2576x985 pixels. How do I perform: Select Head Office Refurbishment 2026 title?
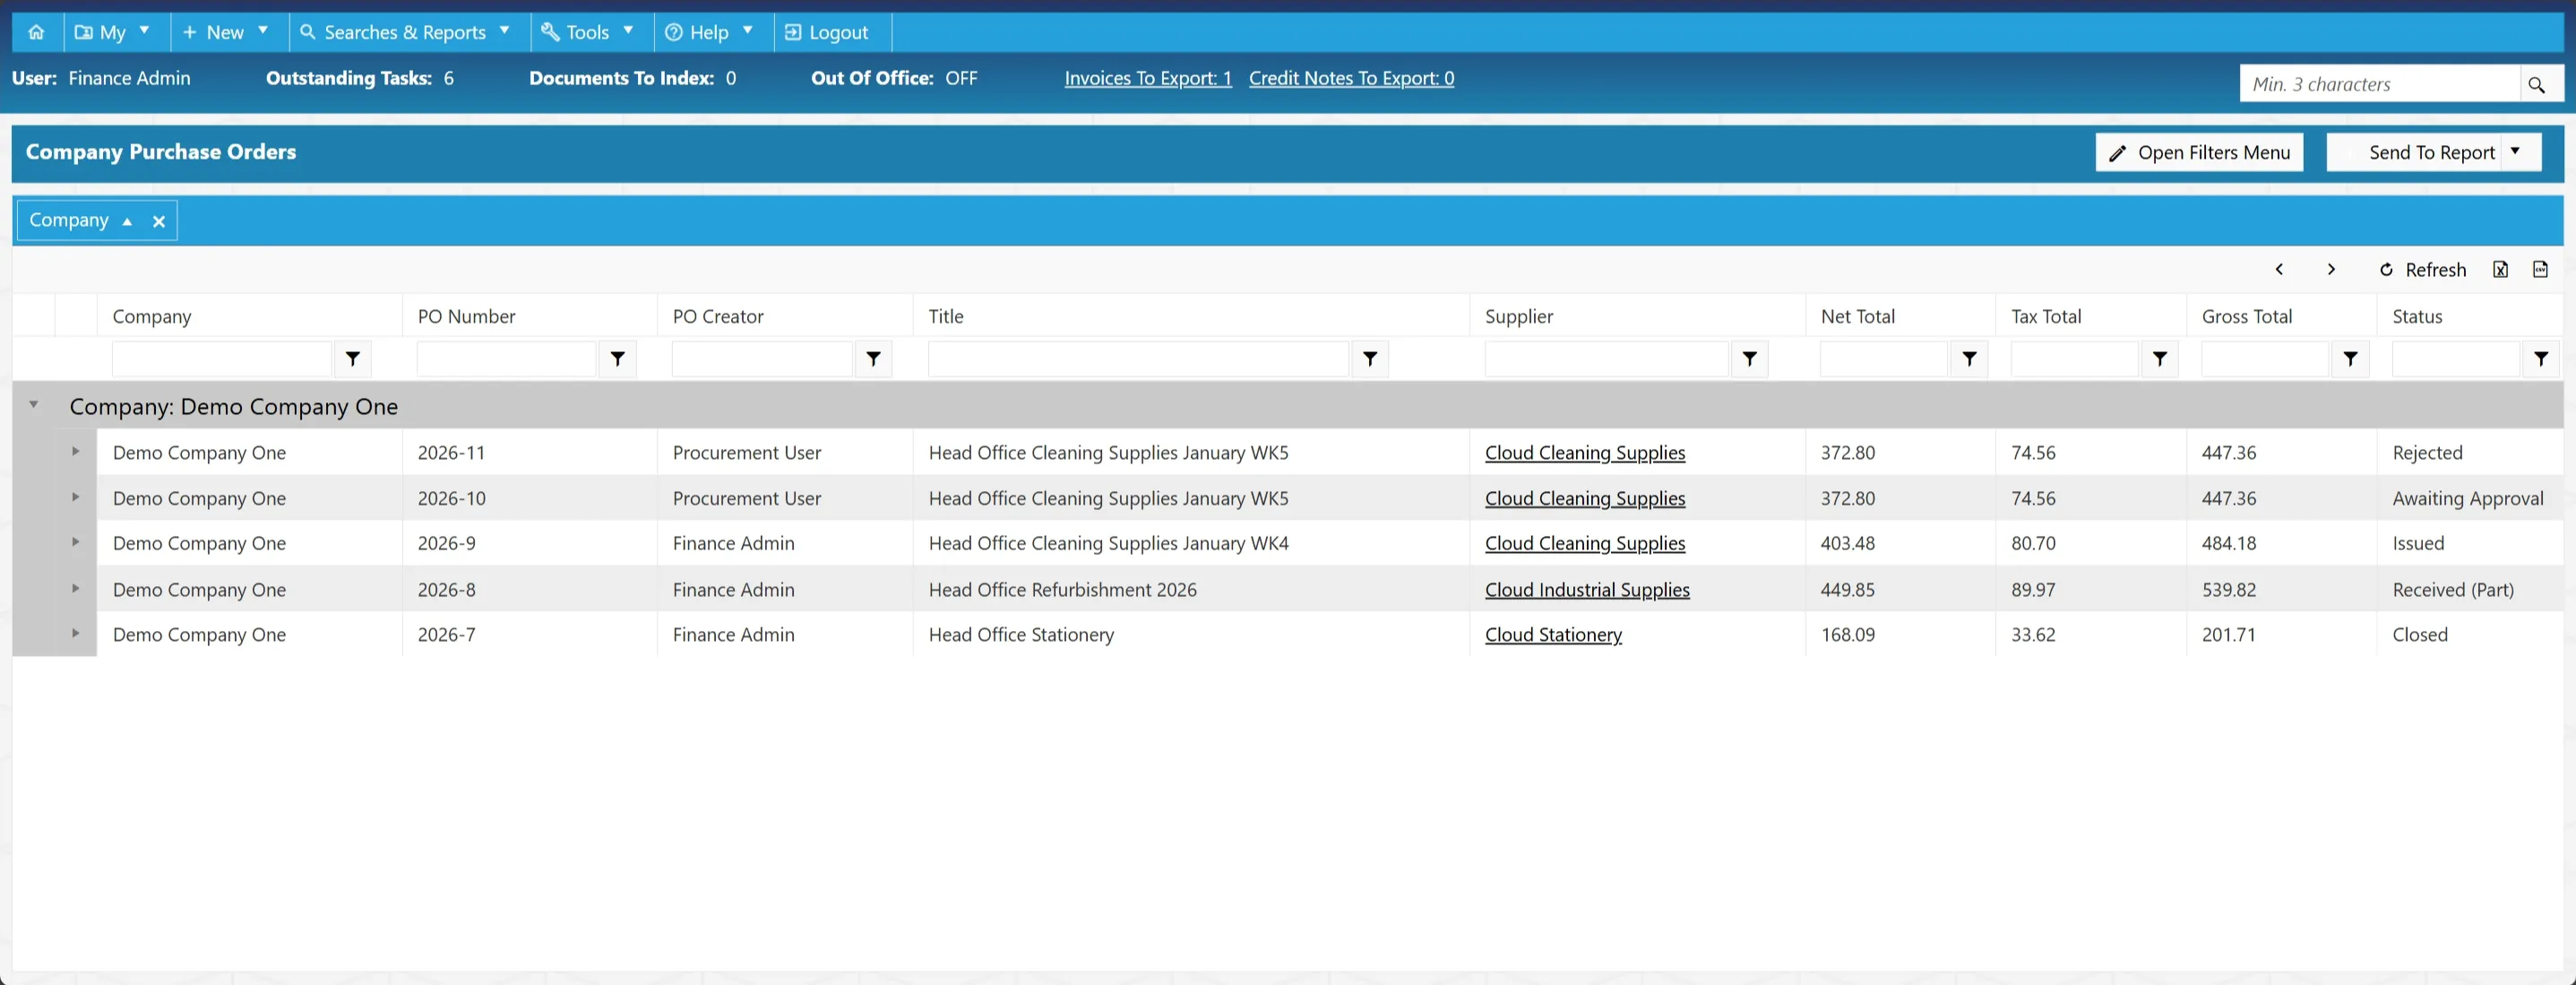[x=1191, y=589]
